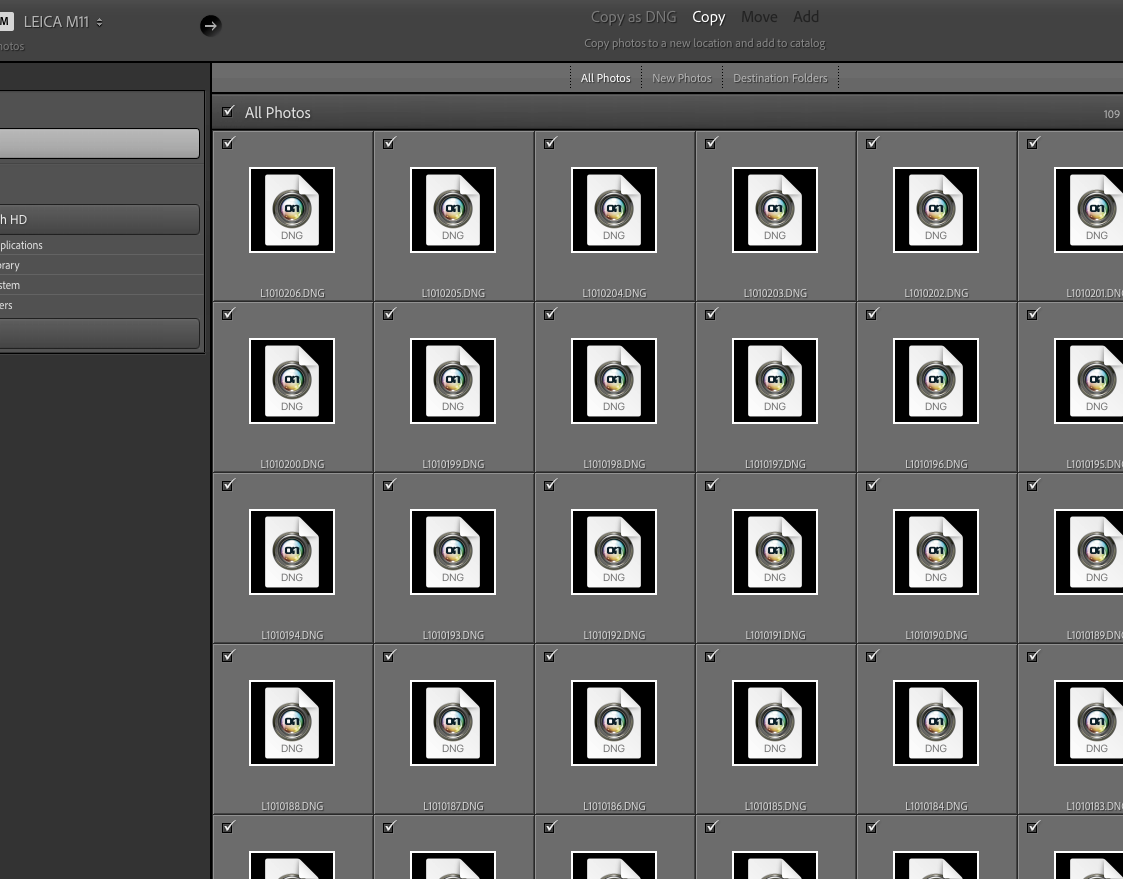Click the L1010189.DNG thumbnail at right edge
Screen dimensions: 1123x879
tap(1089, 552)
